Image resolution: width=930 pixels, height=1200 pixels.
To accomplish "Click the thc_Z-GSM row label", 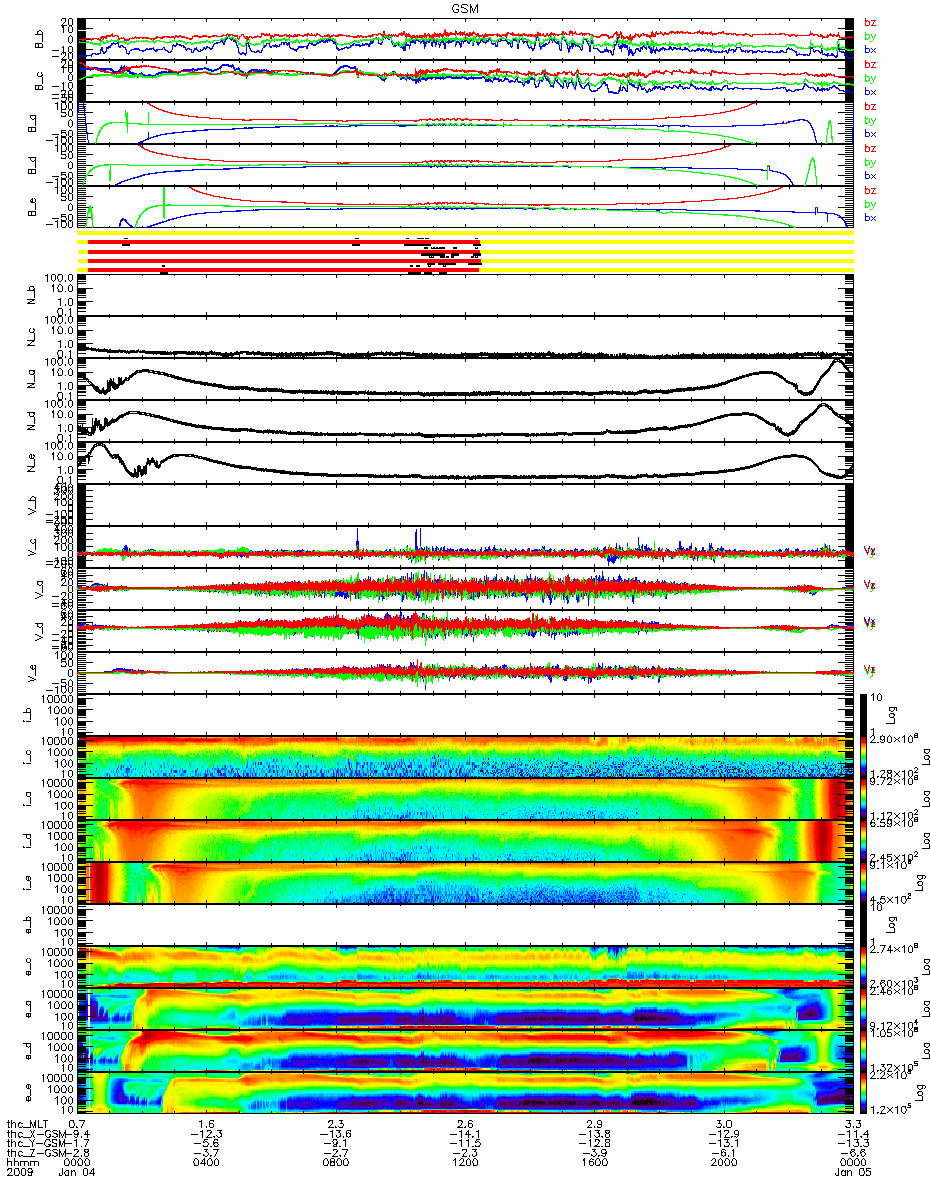I will click(x=35, y=1153).
